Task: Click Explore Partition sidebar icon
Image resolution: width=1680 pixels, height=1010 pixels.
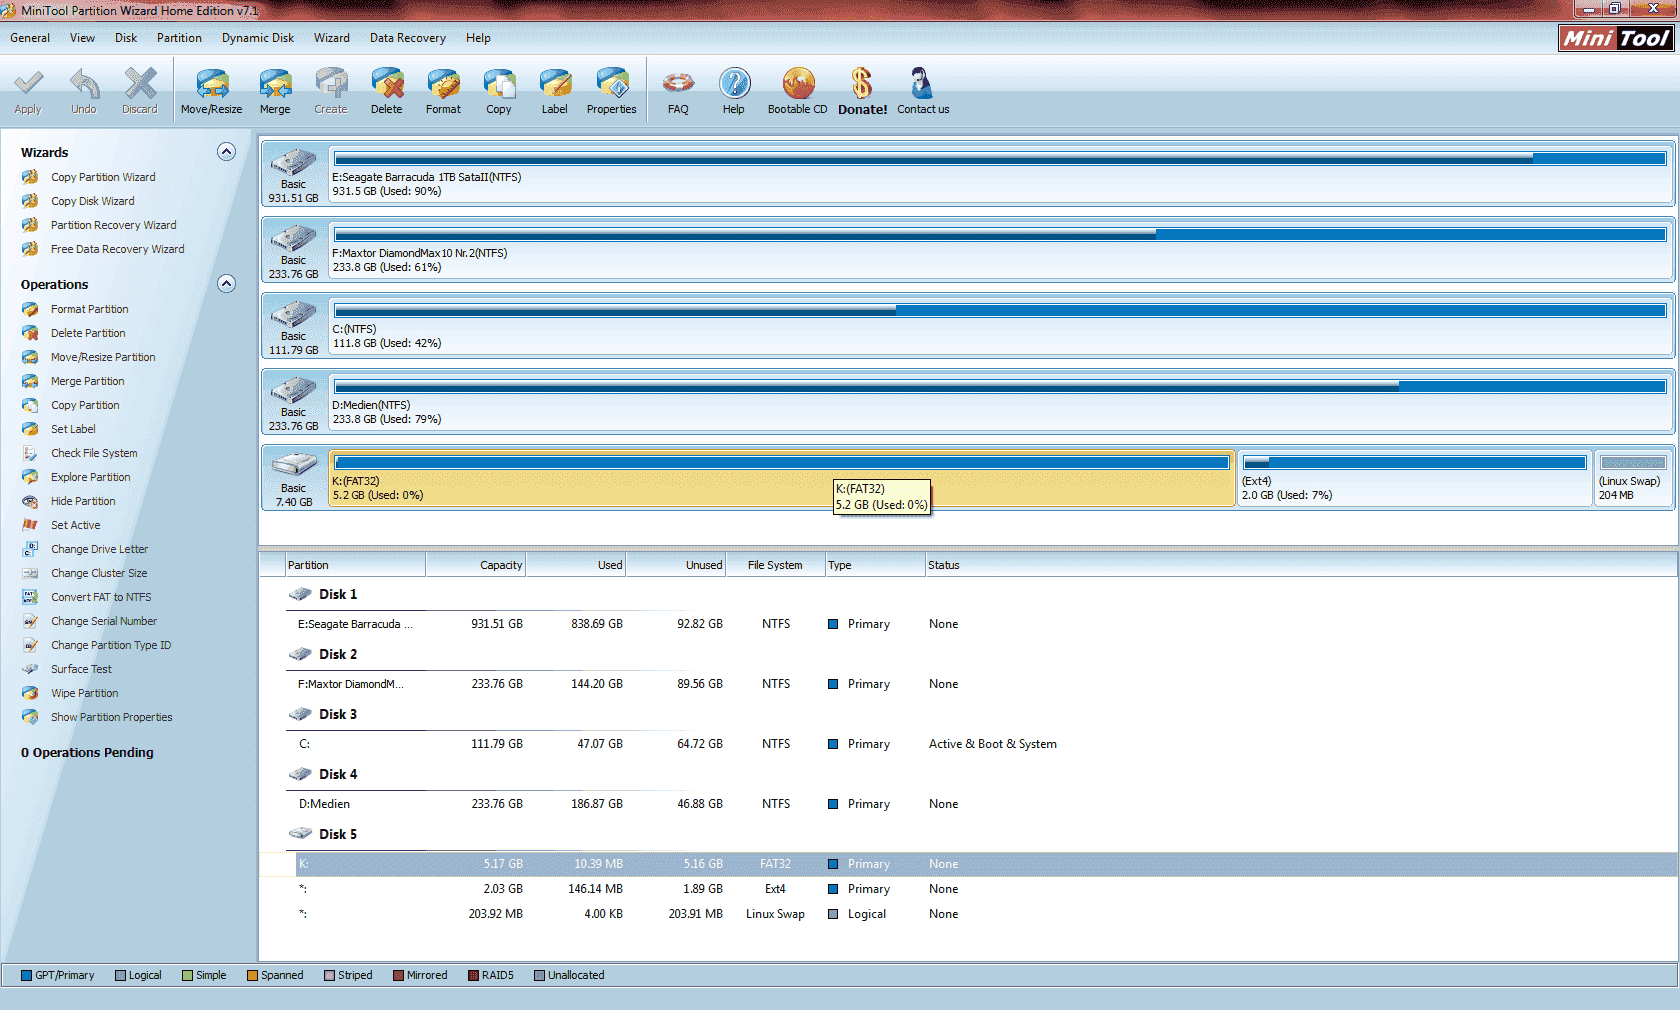Action: tap(30, 477)
